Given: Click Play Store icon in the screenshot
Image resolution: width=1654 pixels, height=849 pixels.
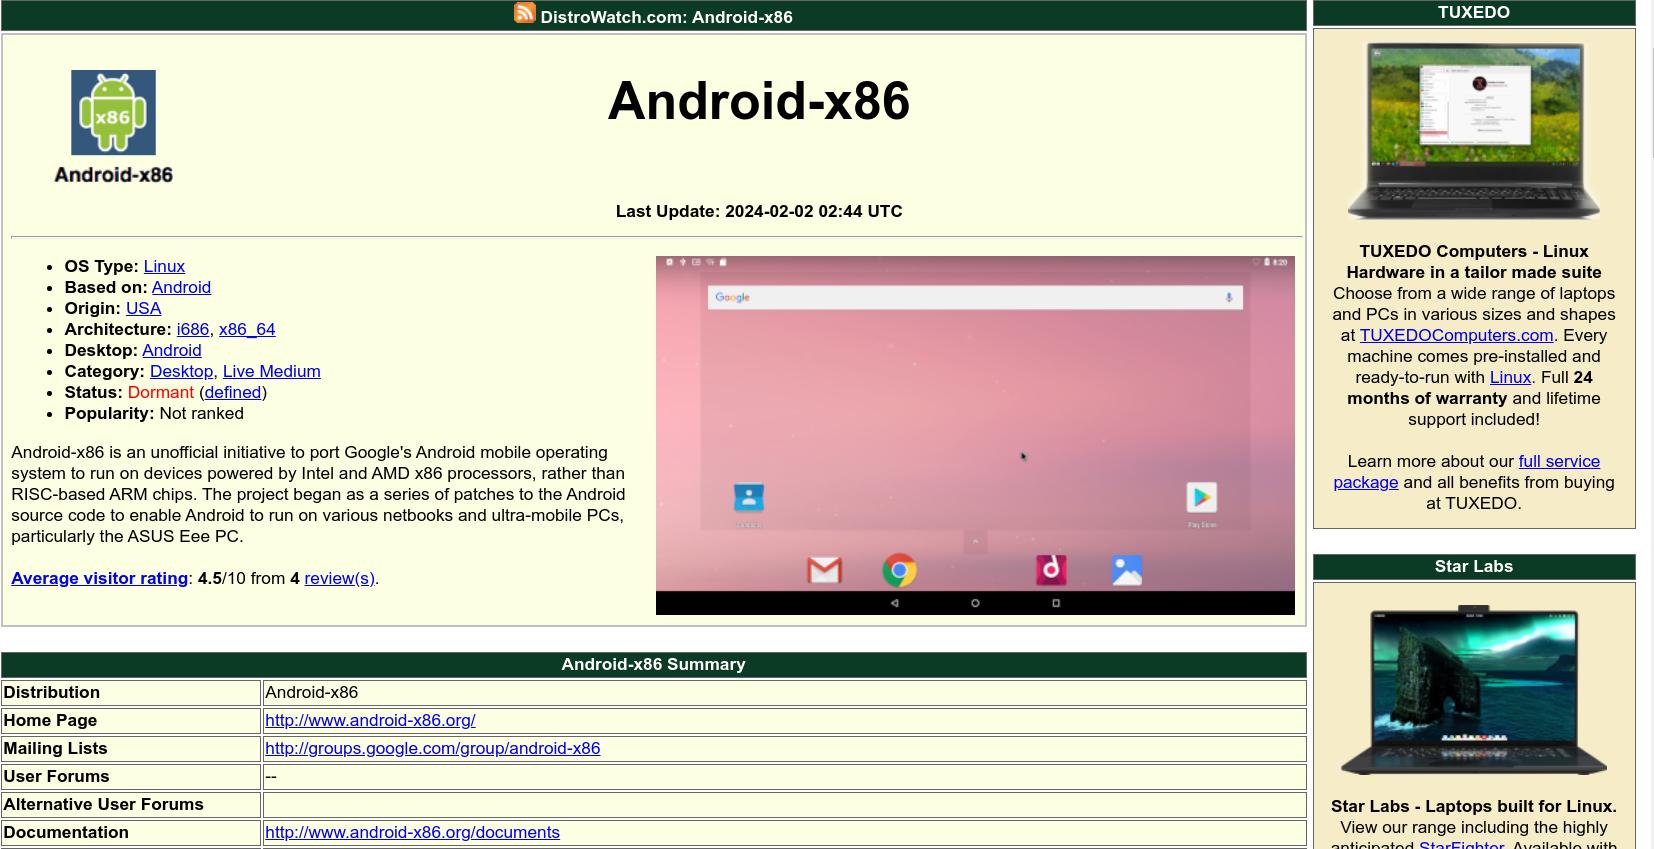Looking at the screenshot, I should 1201,497.
